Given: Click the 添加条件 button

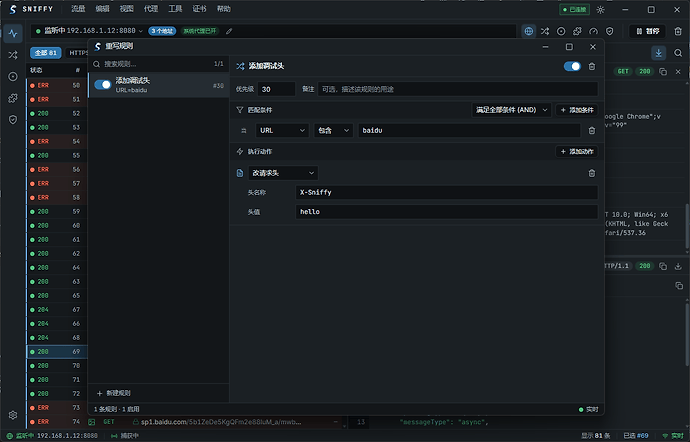Looking at the screenshot, I should point(577,110).
